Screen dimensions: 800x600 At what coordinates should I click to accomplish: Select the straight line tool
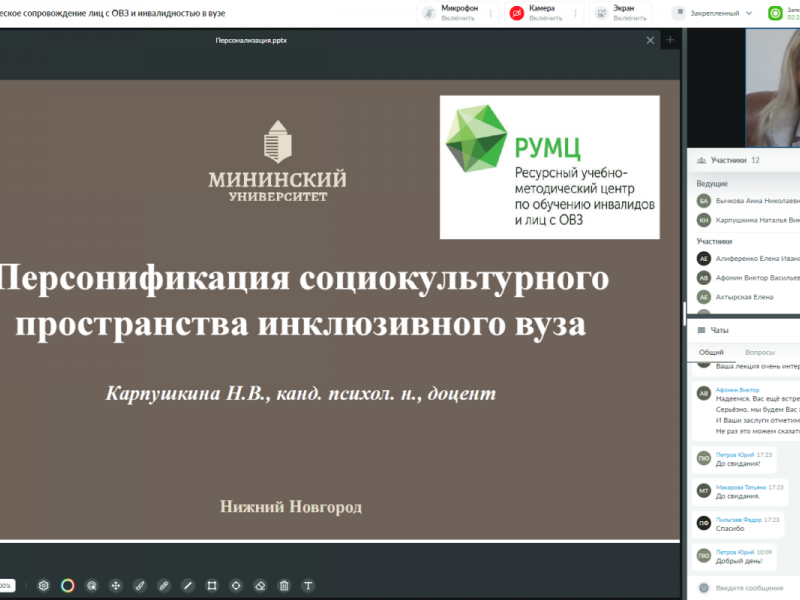pyautogui.click(x=187, y=585)
